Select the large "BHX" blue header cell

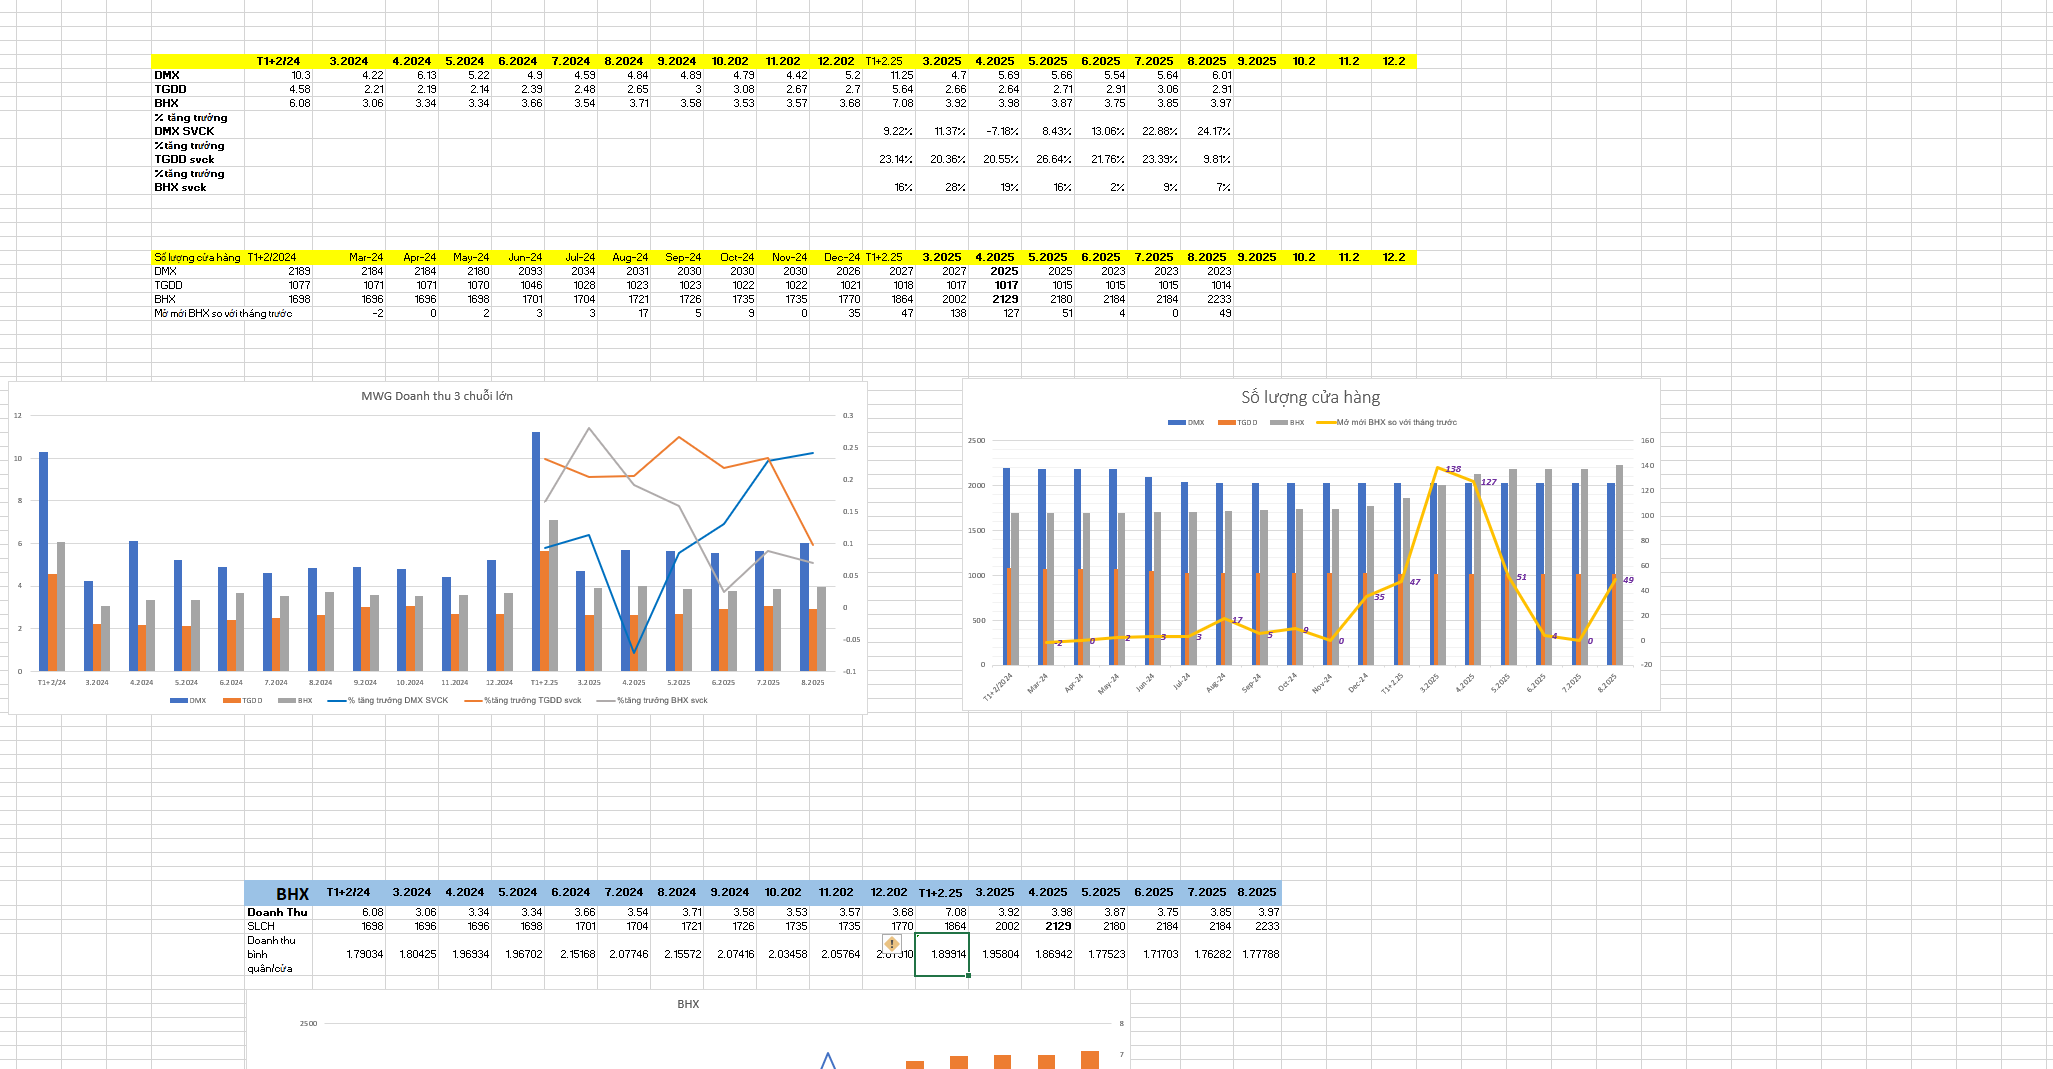(x=278, y=893)
